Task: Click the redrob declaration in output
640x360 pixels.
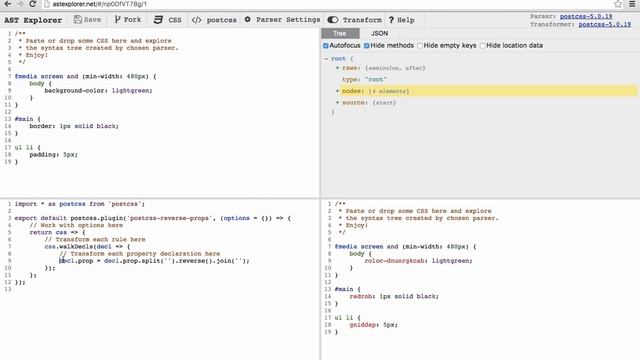Action: pyautogui.click(x=394, y=296)
